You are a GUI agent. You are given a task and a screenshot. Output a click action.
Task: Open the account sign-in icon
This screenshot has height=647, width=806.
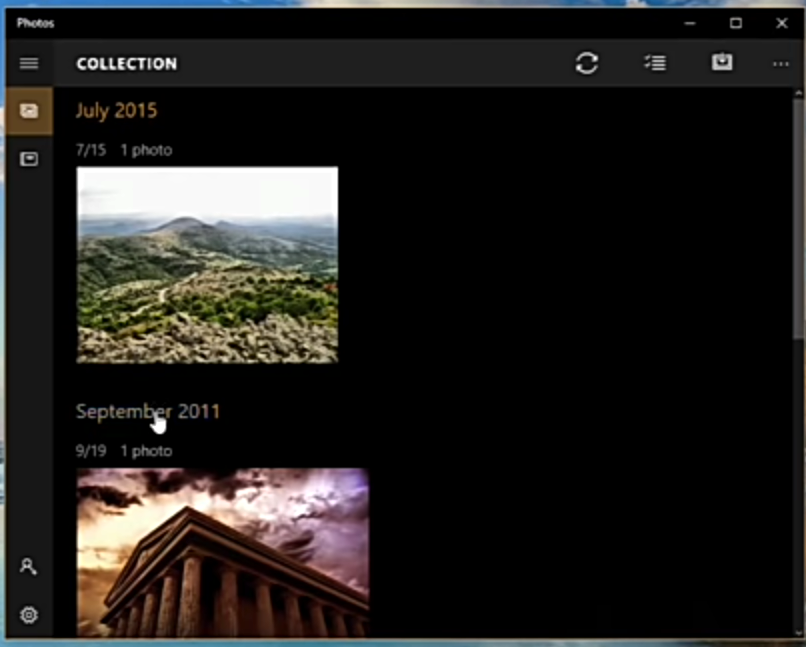pos(28,566)
